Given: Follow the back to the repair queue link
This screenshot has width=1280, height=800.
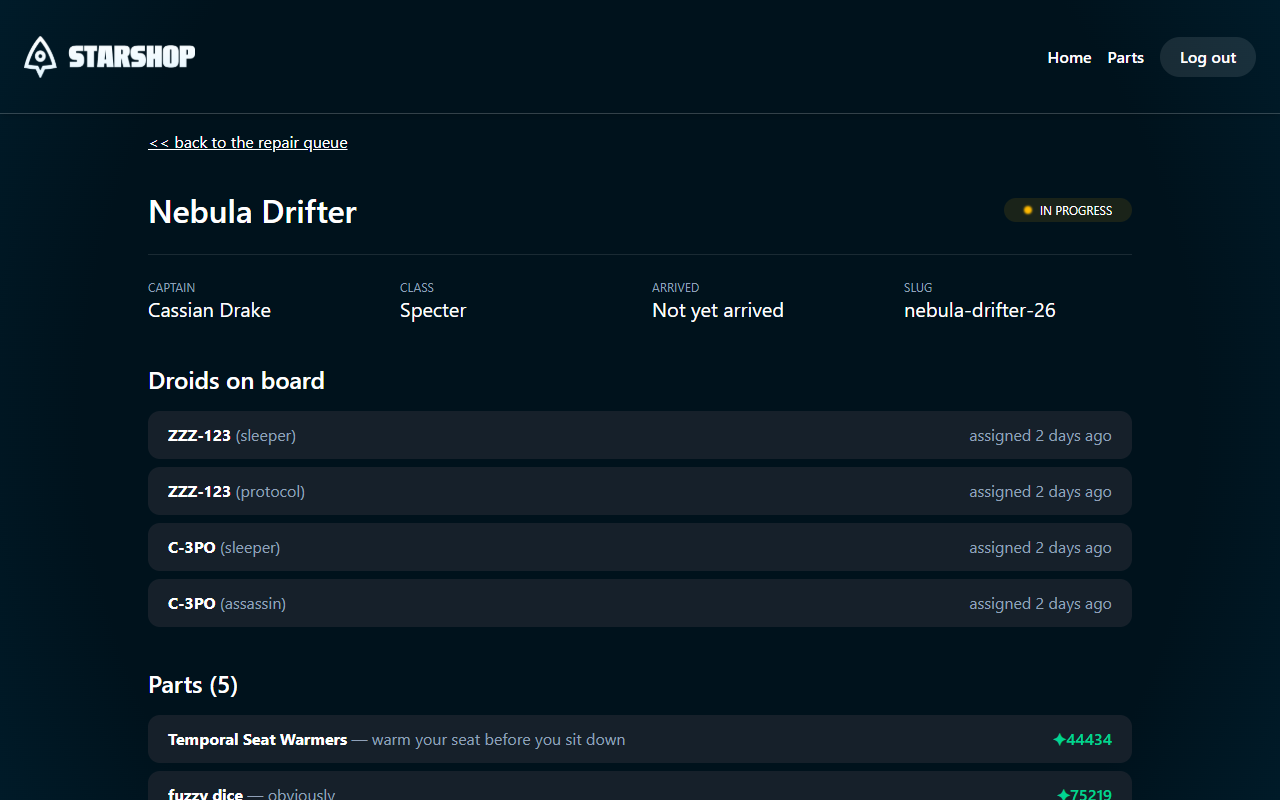Looking at the screenshot, I should 248,142.
